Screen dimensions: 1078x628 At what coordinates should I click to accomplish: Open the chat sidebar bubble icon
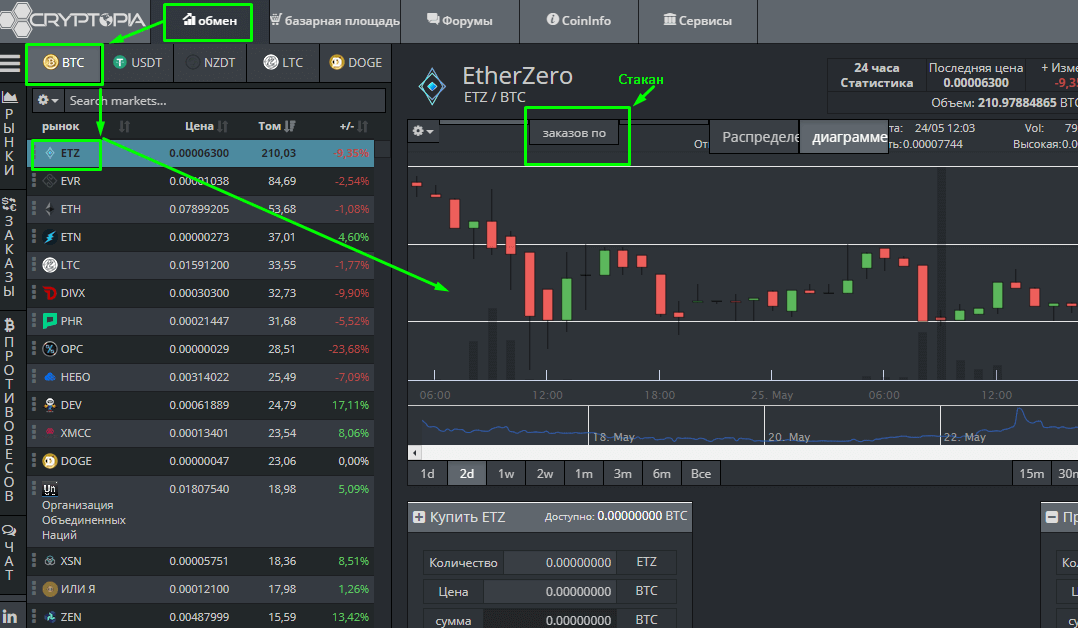tap(10, 531)
